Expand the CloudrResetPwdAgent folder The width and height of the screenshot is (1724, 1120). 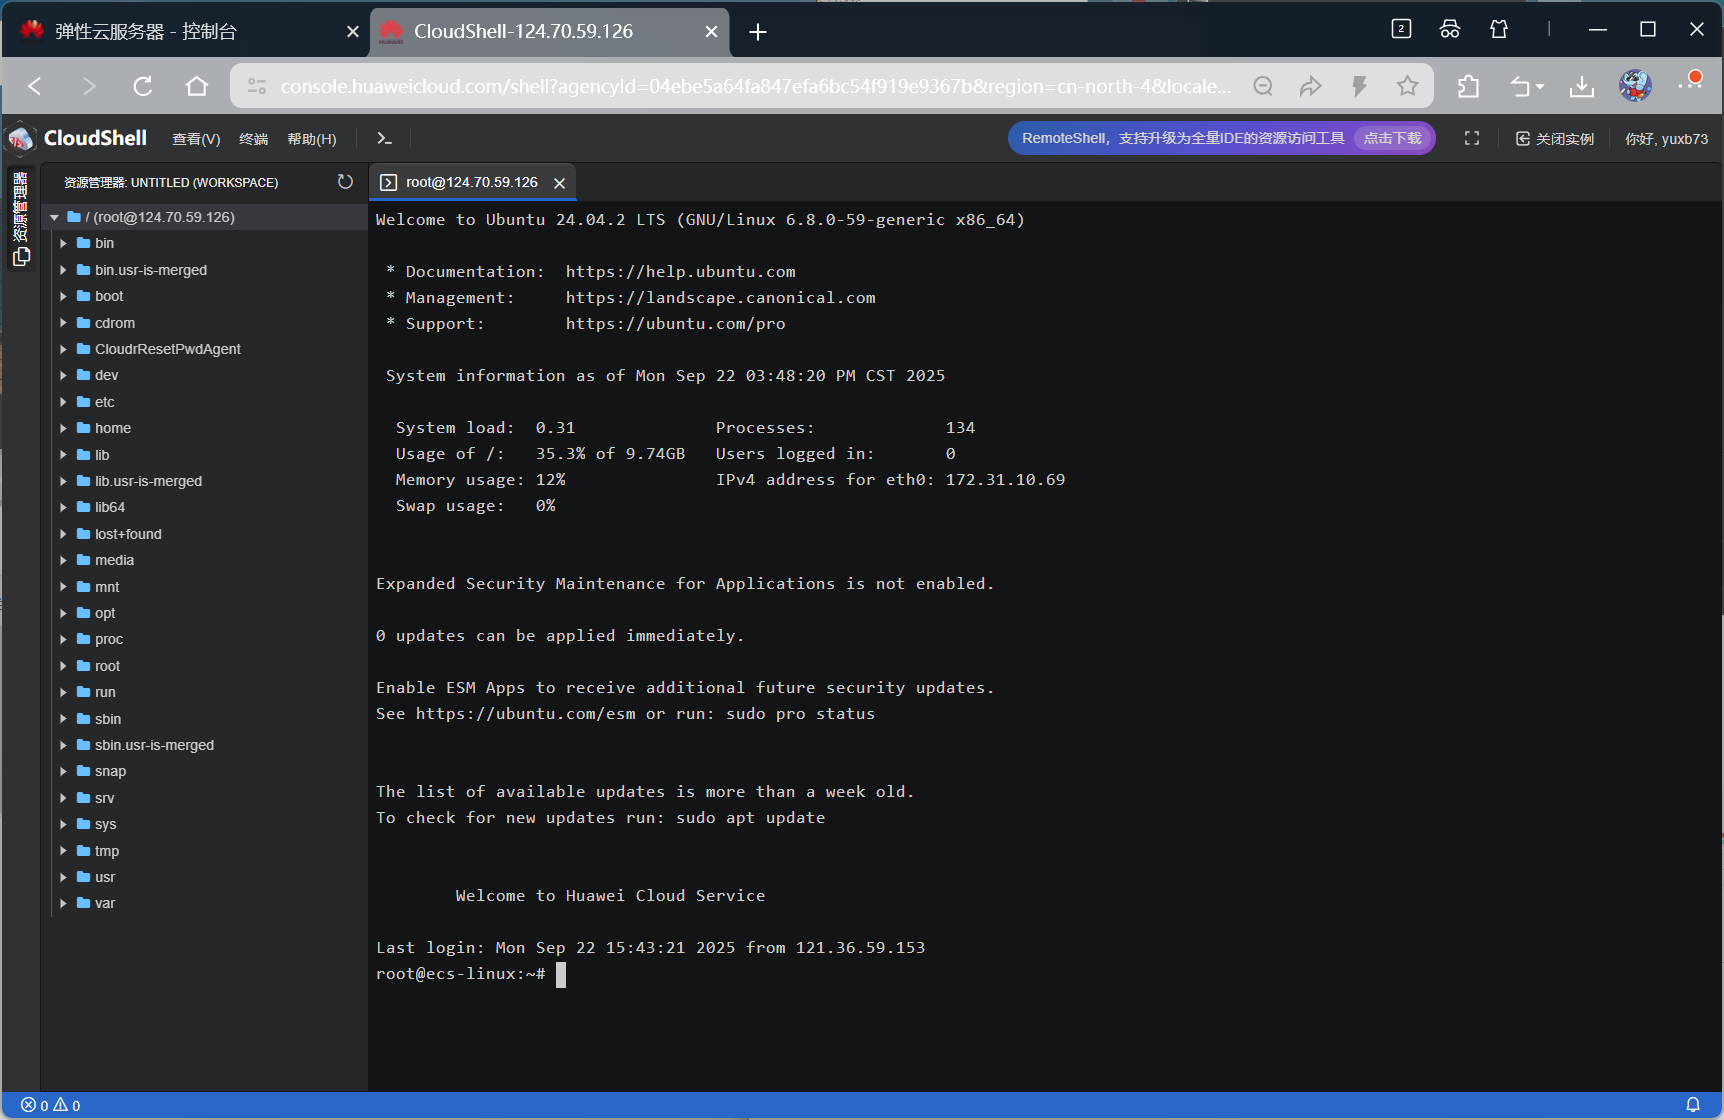tap(63, 349)
